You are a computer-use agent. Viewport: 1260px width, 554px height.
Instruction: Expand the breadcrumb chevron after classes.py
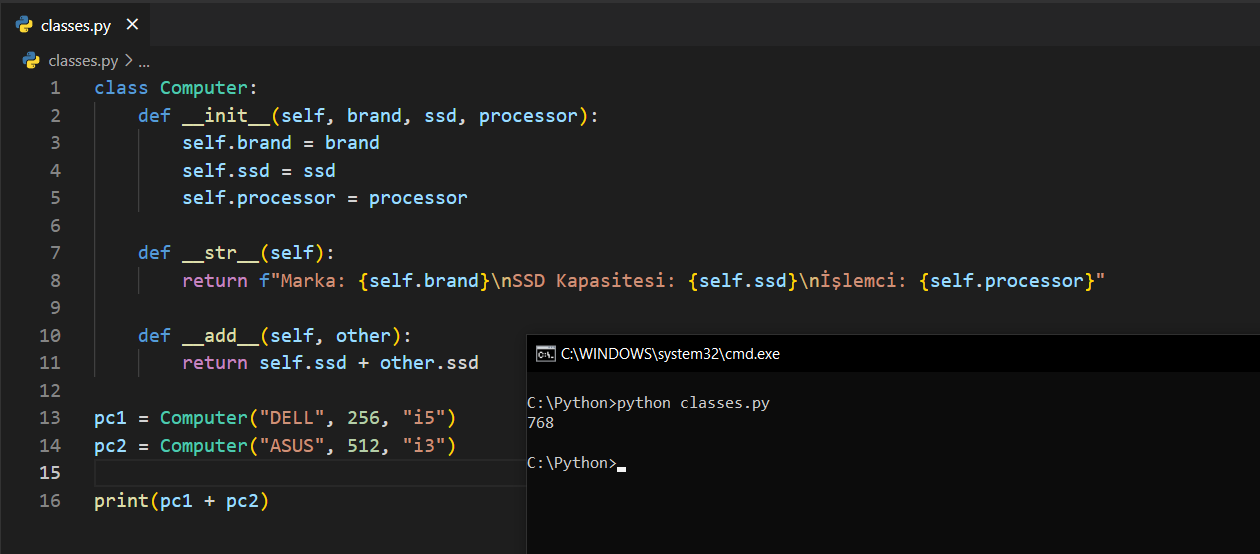click(129, 61)
